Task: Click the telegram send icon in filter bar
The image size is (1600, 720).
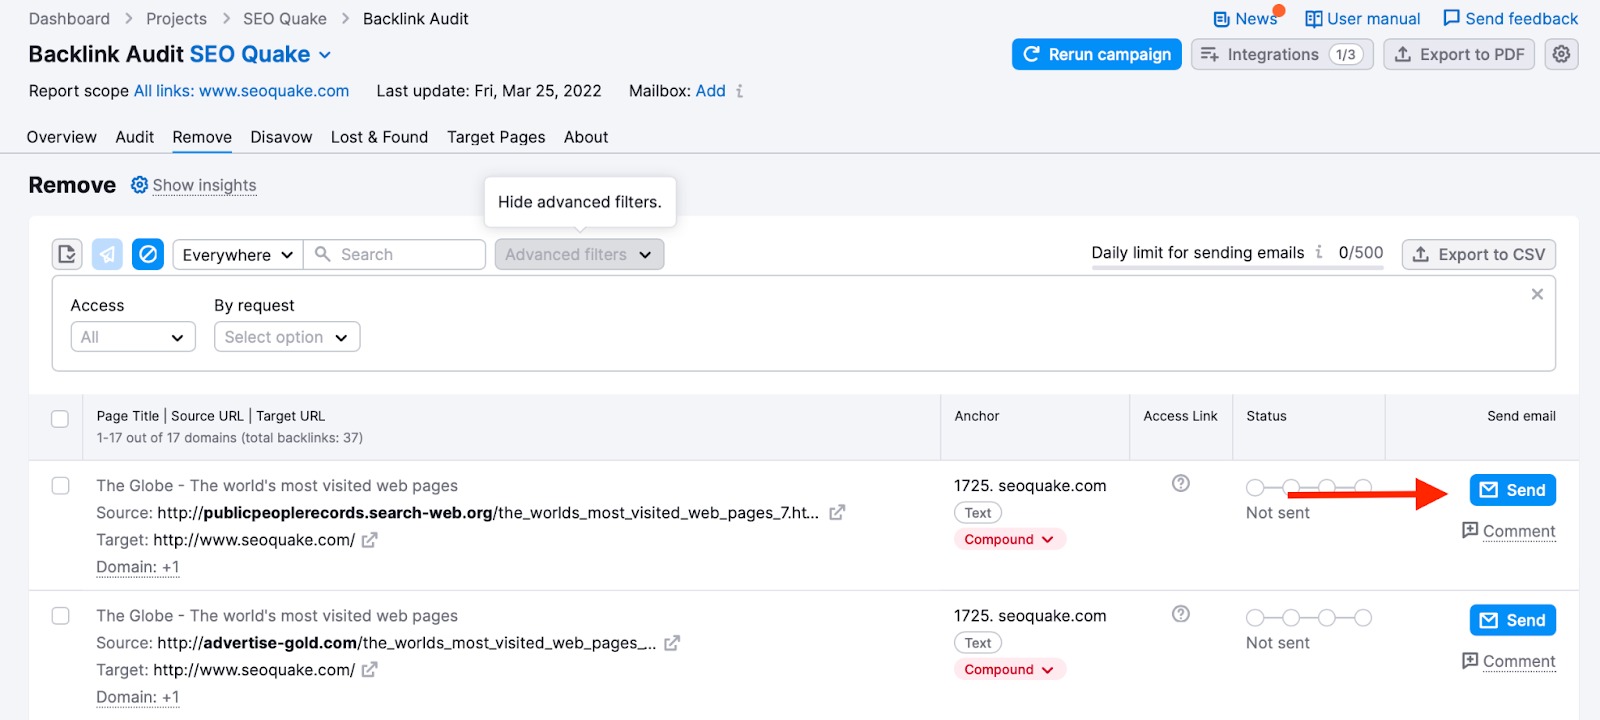Action: point(107,254)
